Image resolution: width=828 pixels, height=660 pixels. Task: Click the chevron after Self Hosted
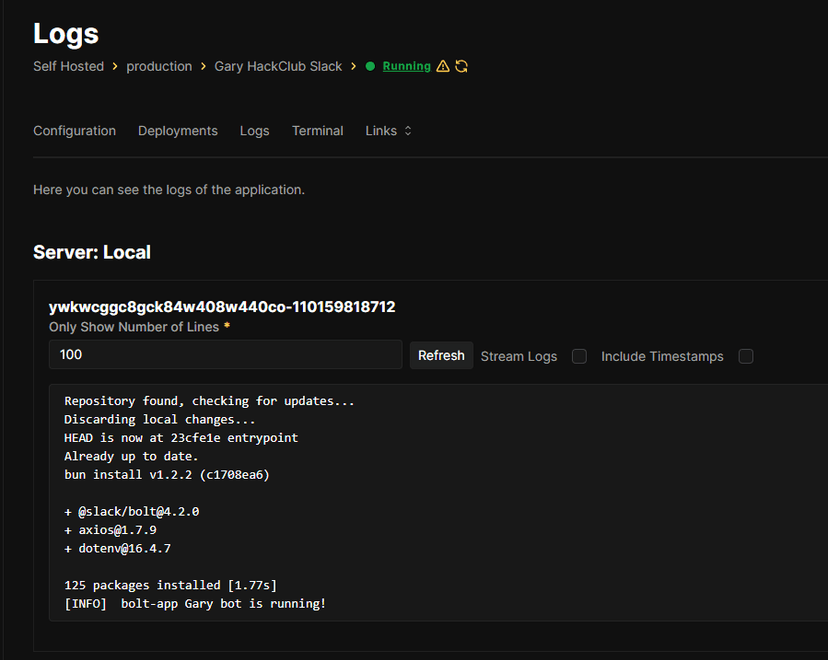[x=115, y=67]
